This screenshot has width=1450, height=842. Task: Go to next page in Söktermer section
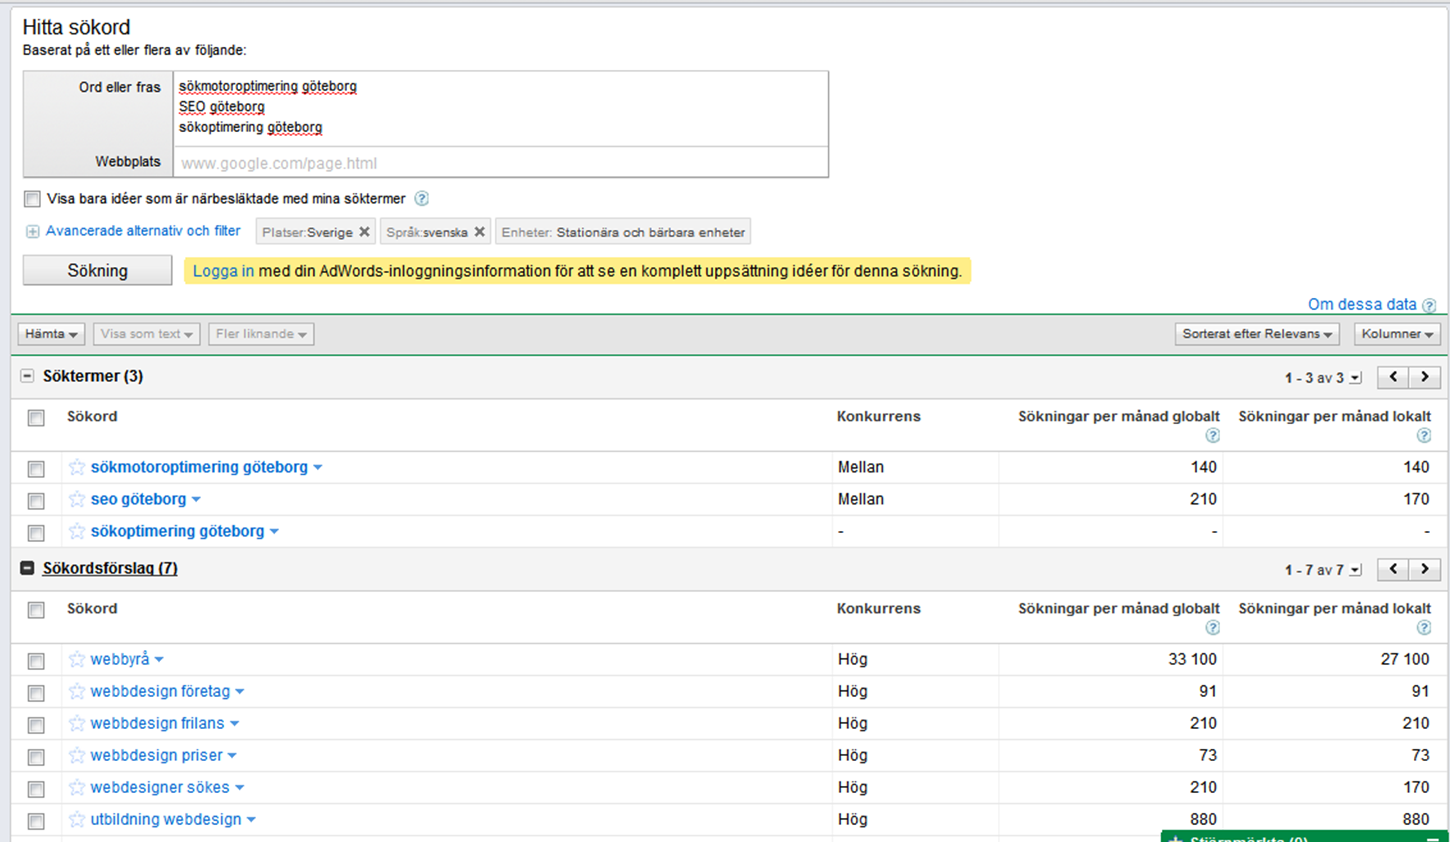(1425, 377)
